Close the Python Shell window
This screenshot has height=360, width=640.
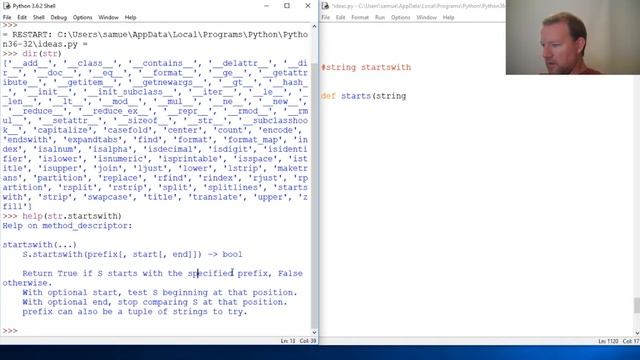308,6
